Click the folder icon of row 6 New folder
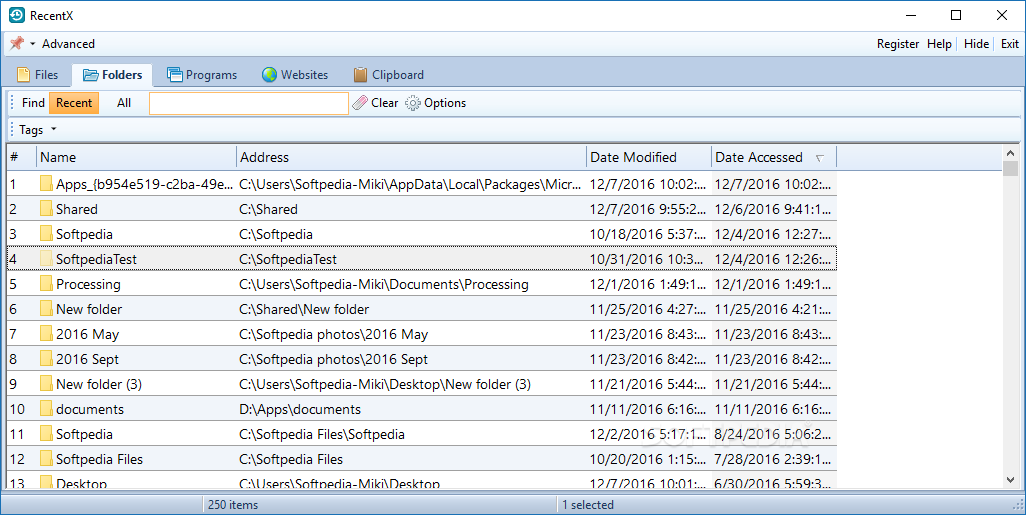Screen dimensions: 1026x515 (x=46, y=309)
